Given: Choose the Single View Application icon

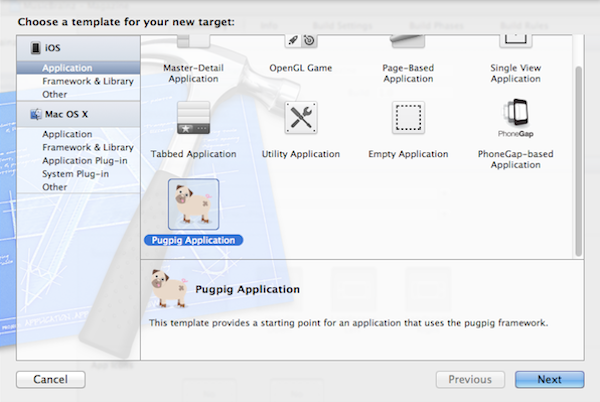Looking at the screenshot, I should 516,41.
